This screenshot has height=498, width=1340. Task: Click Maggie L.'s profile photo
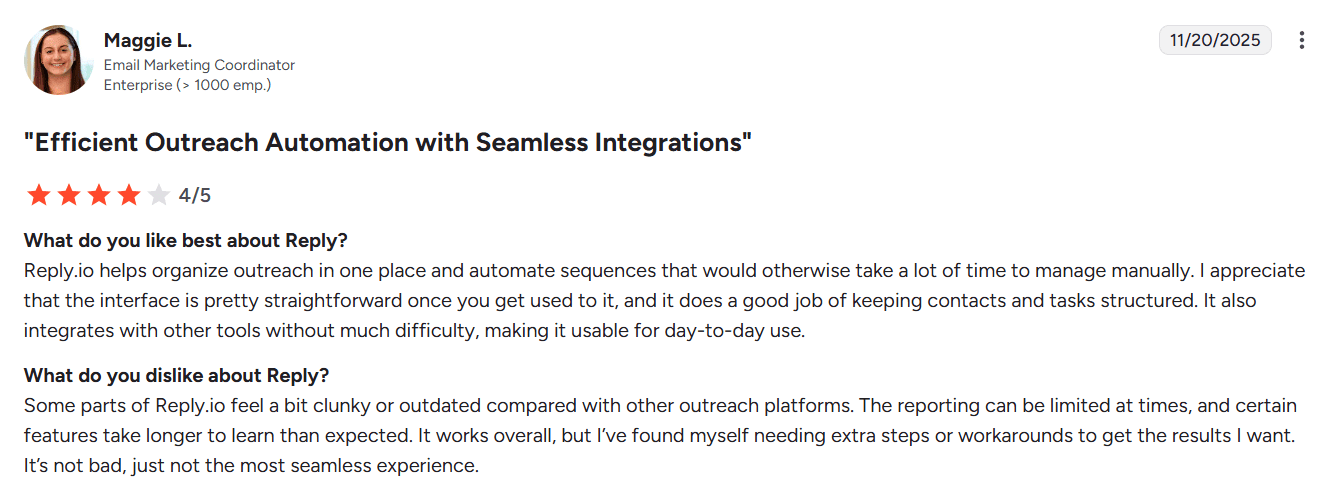point(58,61)
